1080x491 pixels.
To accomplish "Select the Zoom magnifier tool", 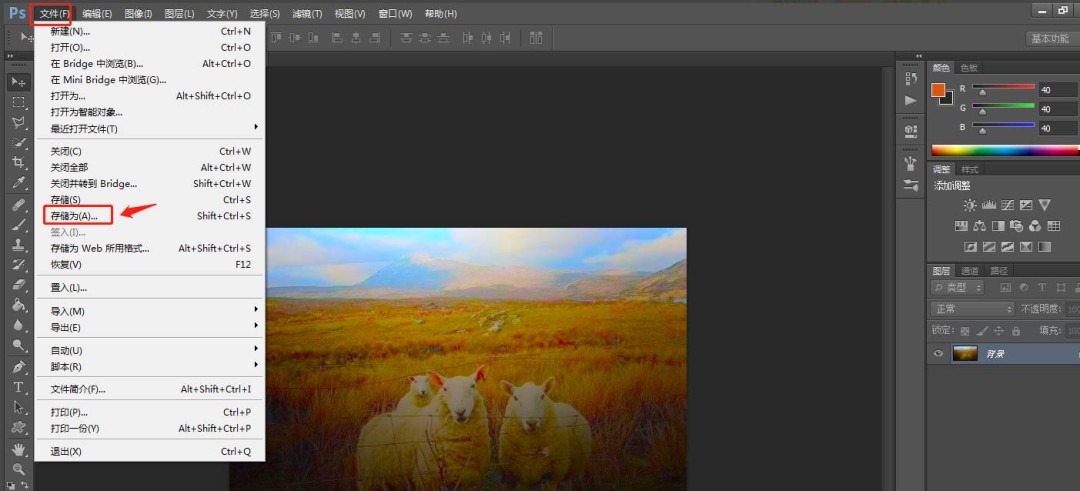I will click(18, 469).
